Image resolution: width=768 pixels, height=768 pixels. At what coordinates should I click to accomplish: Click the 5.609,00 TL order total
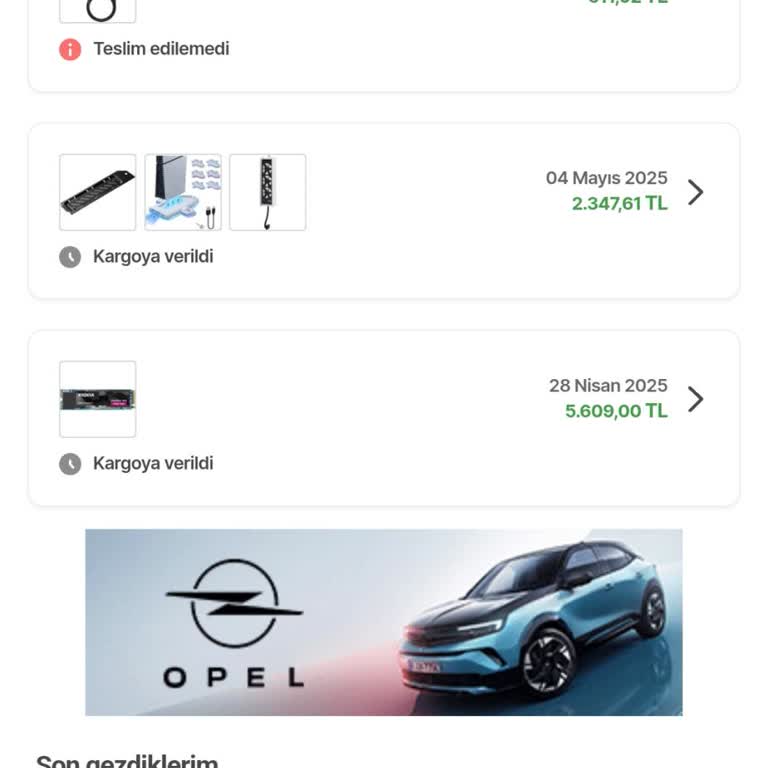point(616,411)
